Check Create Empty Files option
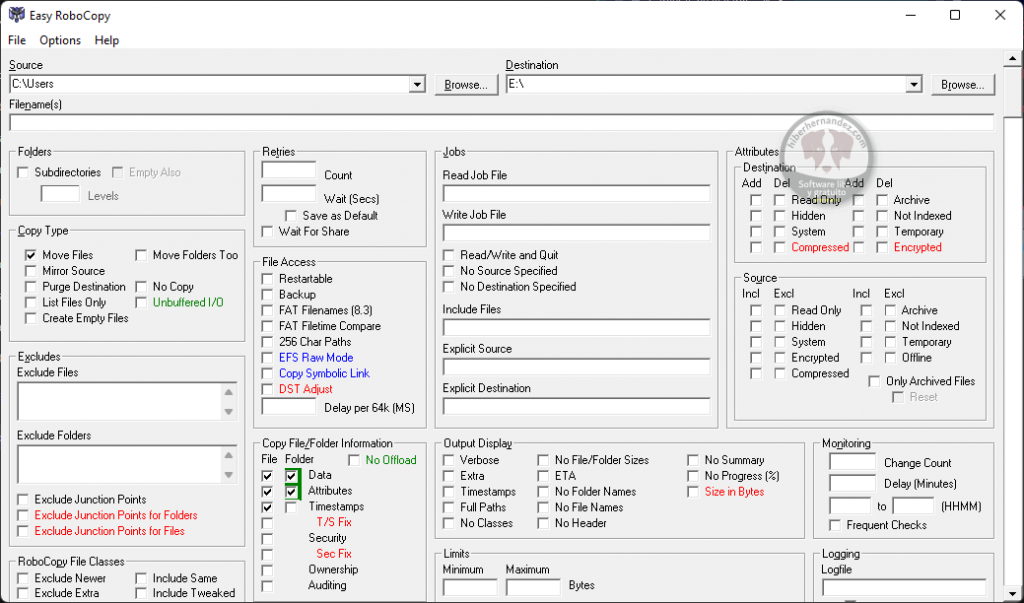The width and height of the screenshot is (1024, 603). (30, 318)
